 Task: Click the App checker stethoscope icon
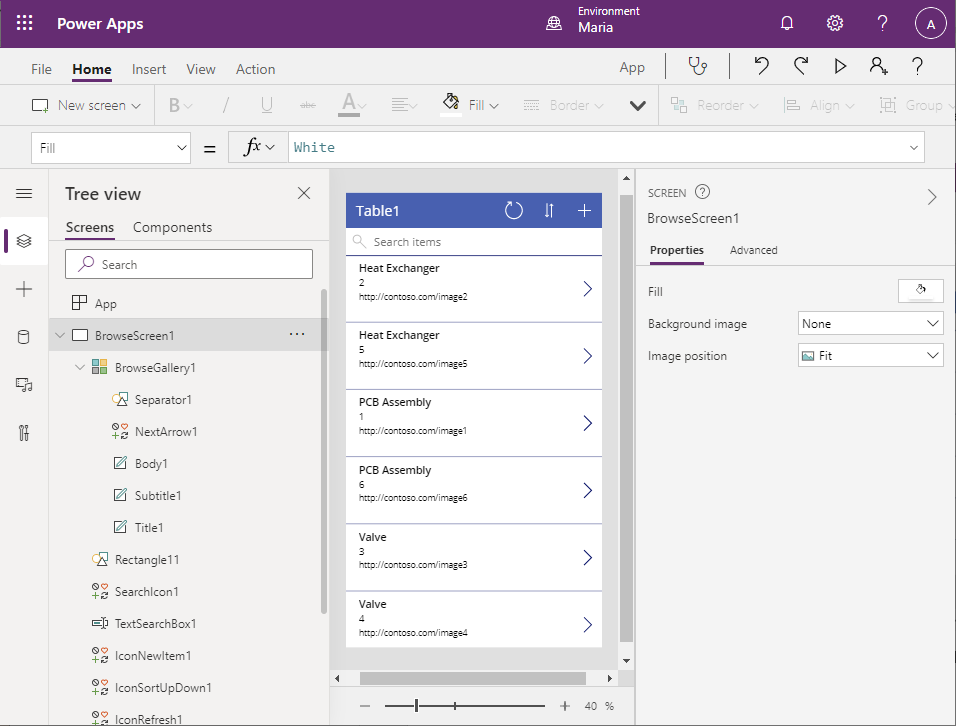click(x=697, y=66)
